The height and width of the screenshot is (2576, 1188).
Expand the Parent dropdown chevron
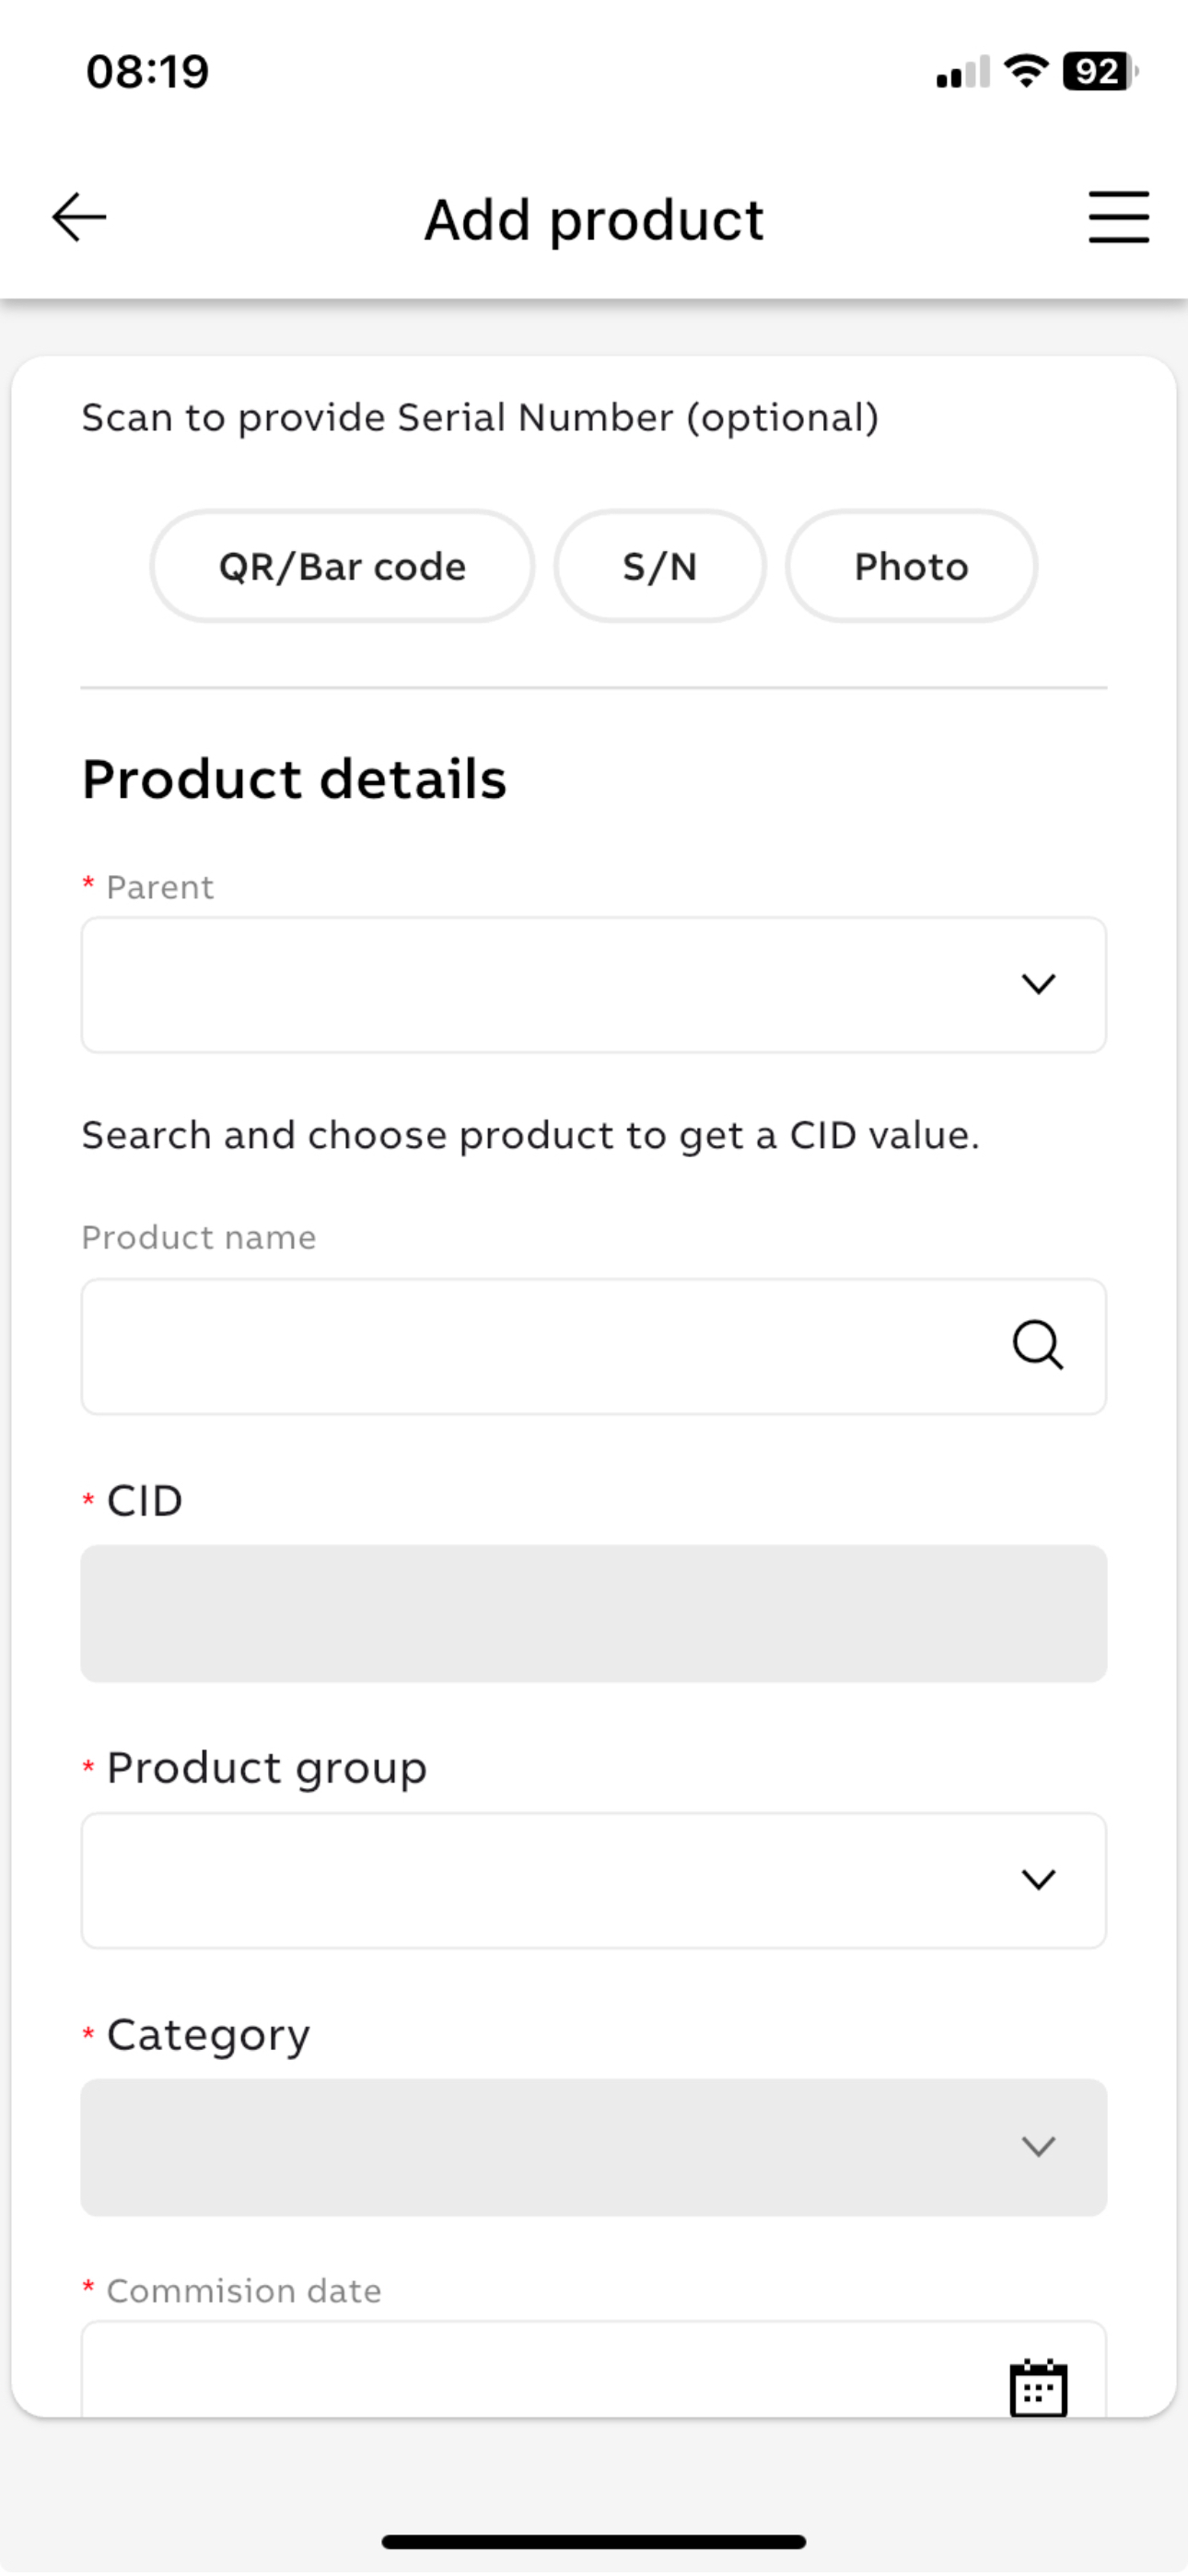[x=1038, y=984]
